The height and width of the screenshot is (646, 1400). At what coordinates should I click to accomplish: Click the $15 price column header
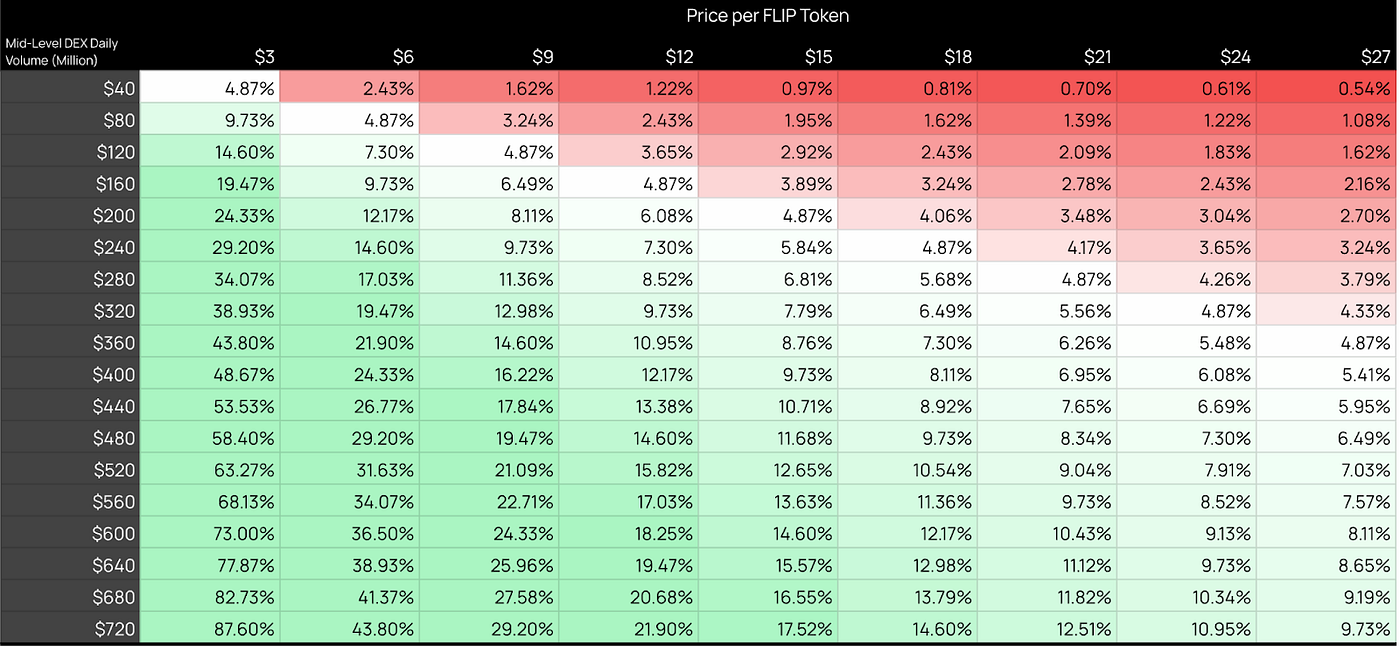(818, 57)
